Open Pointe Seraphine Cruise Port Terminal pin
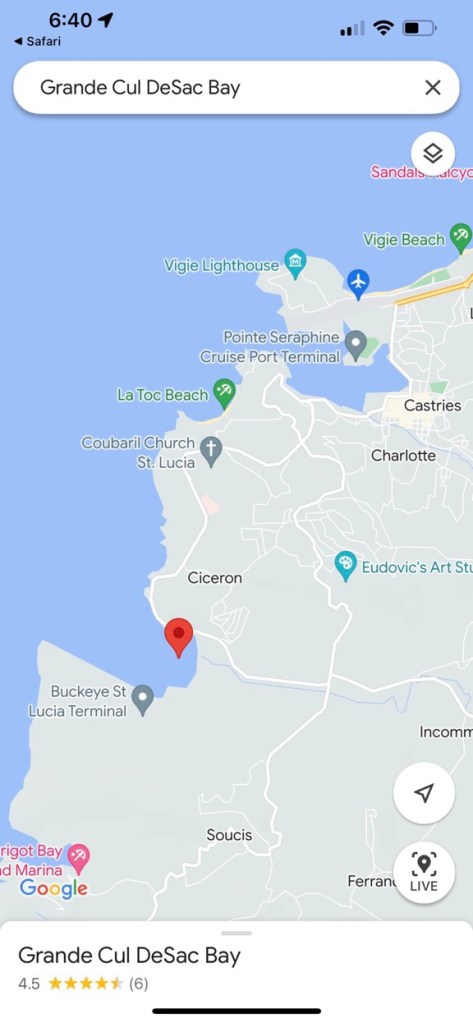Image resolution: width=473 pixels, height=1023 pixels. point(356,344)
